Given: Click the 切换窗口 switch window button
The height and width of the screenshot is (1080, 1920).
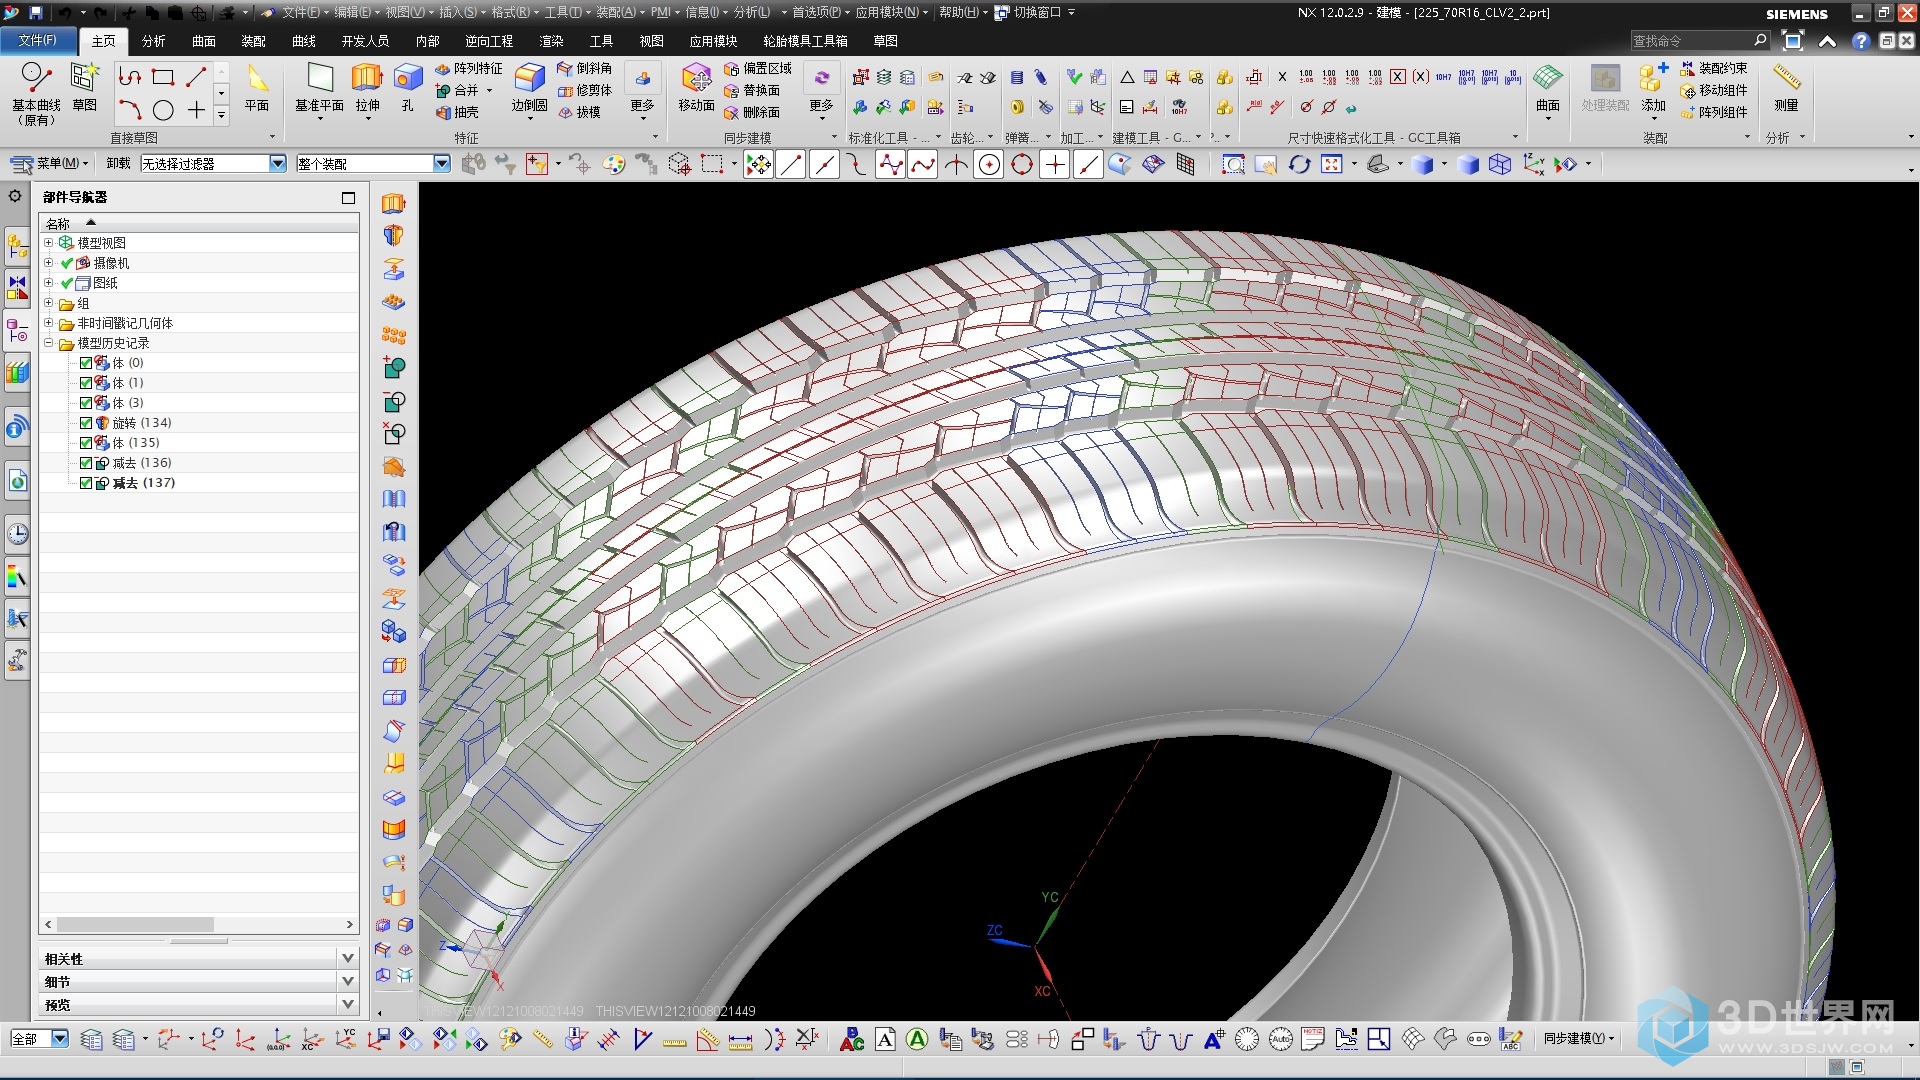Looking at the screenshot, I should tap(1035, 12).
